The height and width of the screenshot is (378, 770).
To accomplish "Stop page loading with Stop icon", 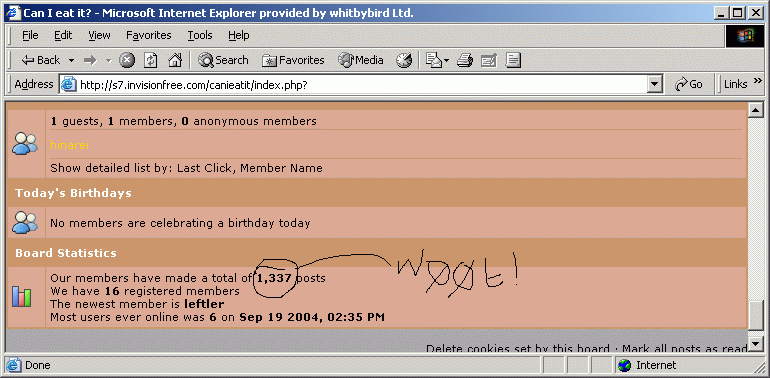I will tap(127, 60).
